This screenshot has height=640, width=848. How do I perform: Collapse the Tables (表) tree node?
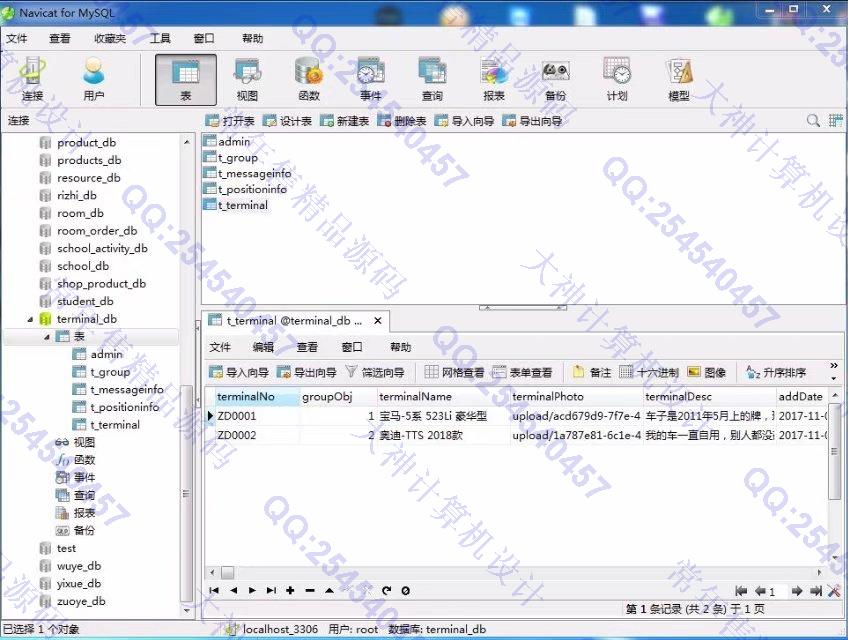(x=47, y=337)
